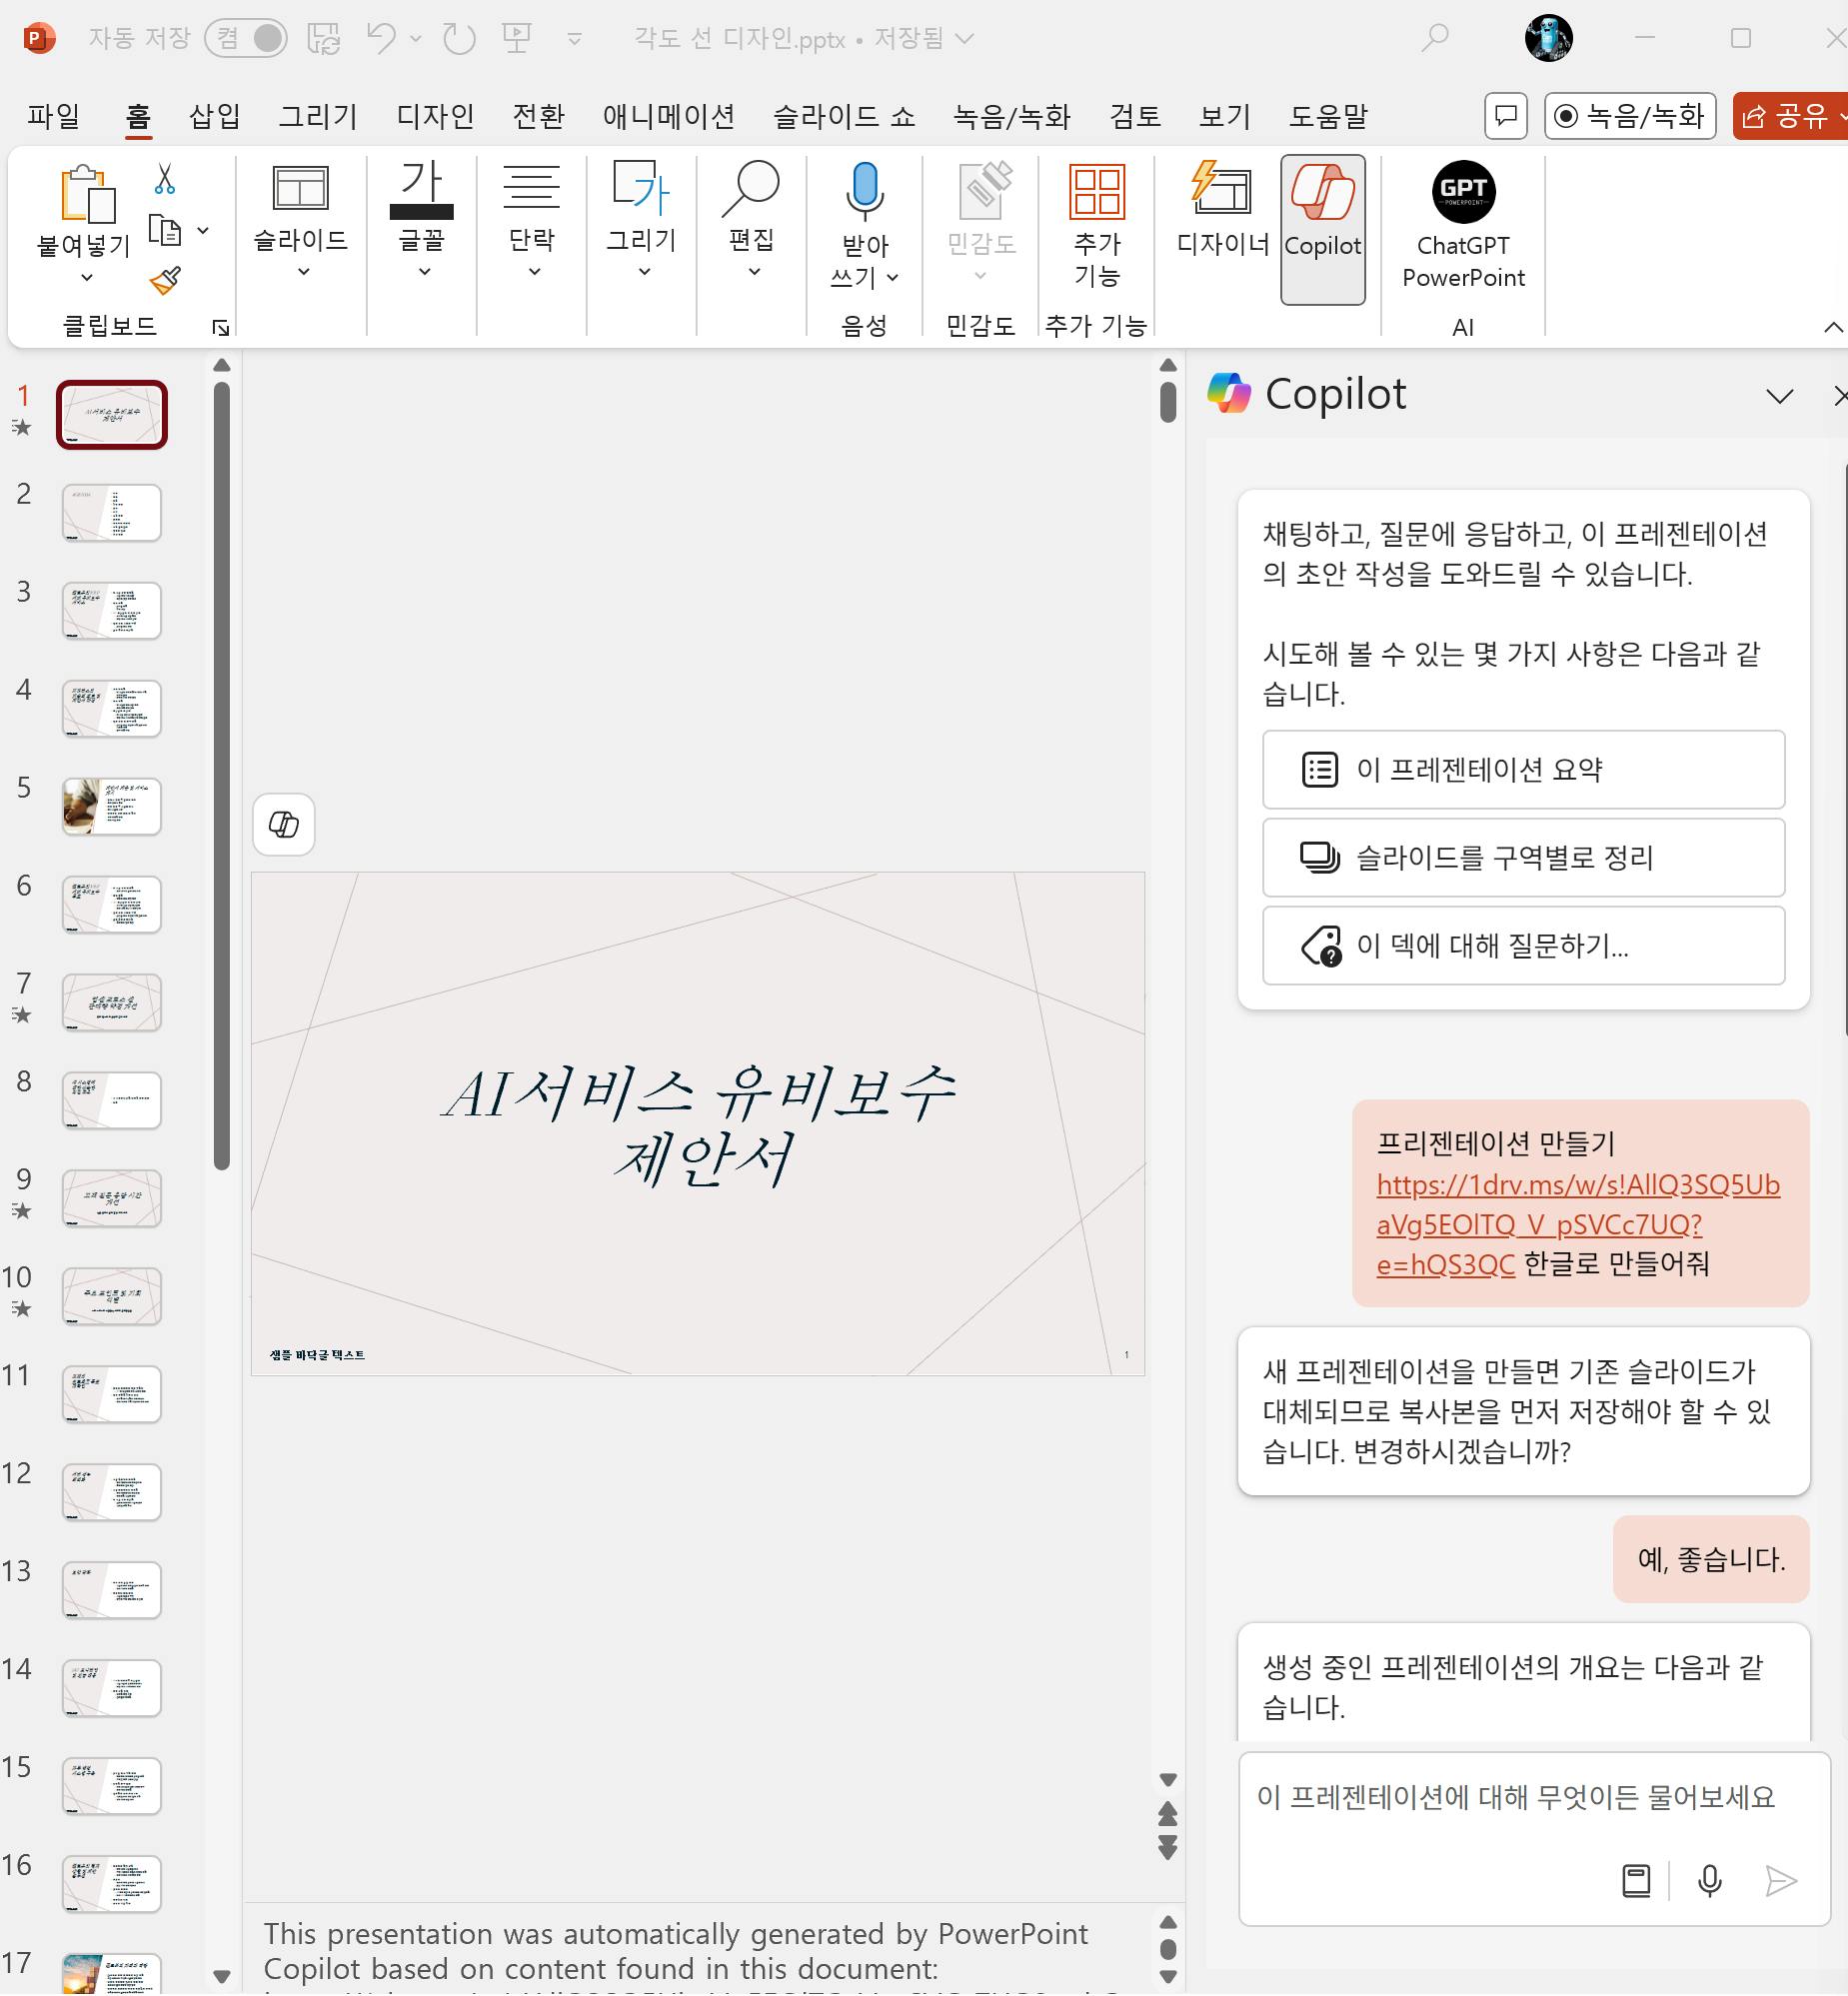Collapse the ribbon with the chevron
Image resolution: width=1848 pixels, height=1996 pixels.
coord(1832,327)
